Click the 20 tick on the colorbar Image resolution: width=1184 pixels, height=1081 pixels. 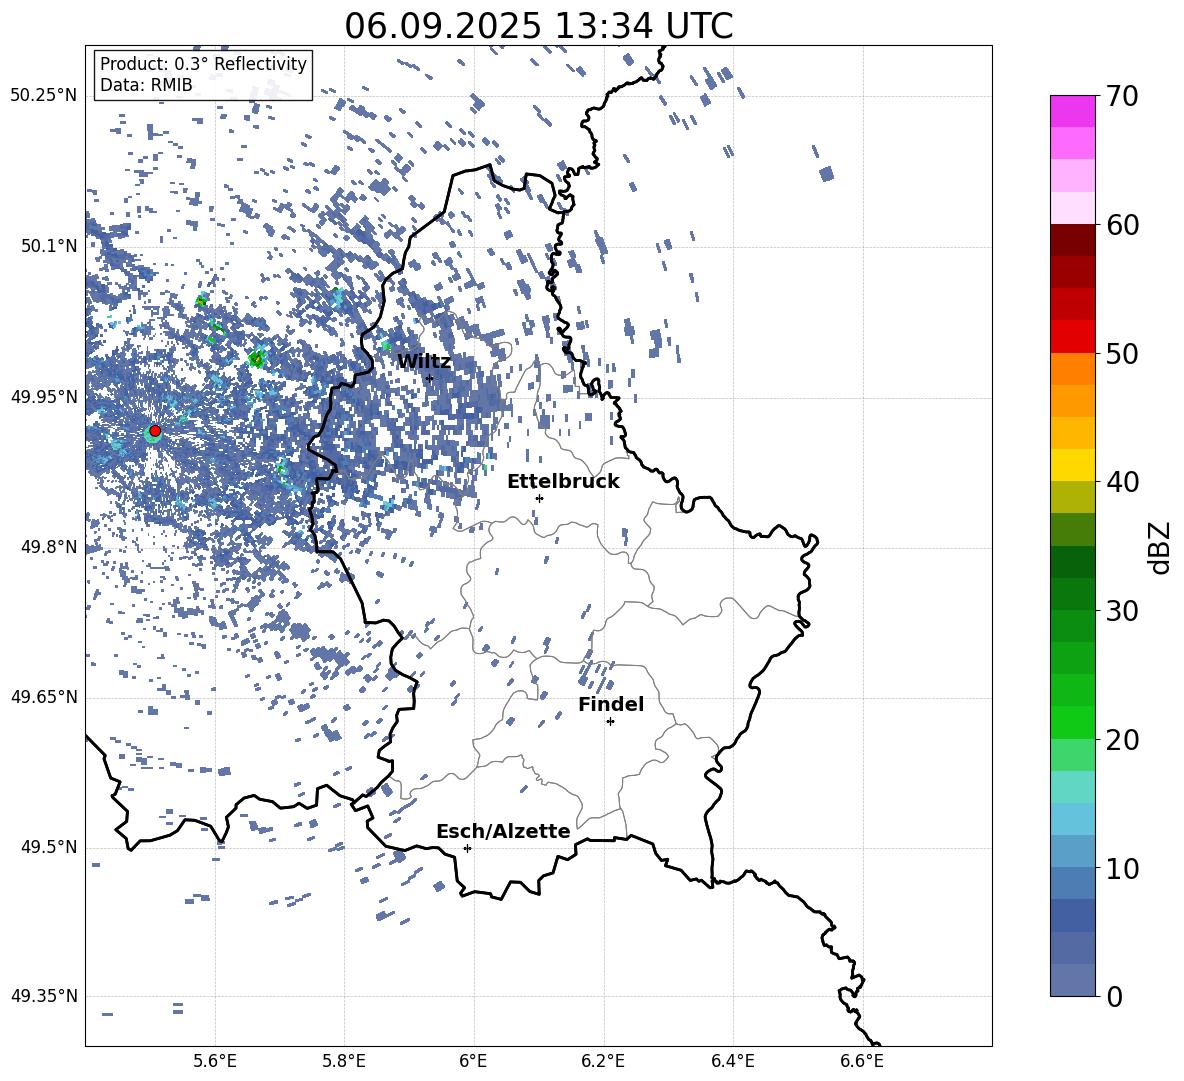point(1122,740)
